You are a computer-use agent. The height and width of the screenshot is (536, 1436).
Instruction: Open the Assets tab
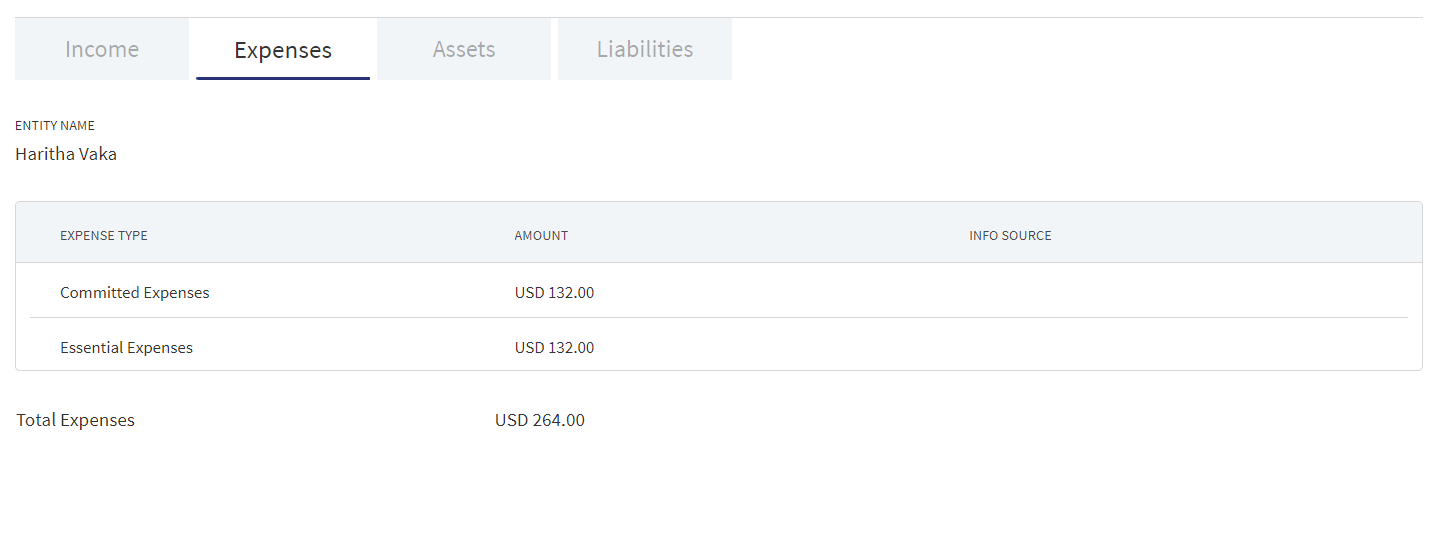coord(464,49)
